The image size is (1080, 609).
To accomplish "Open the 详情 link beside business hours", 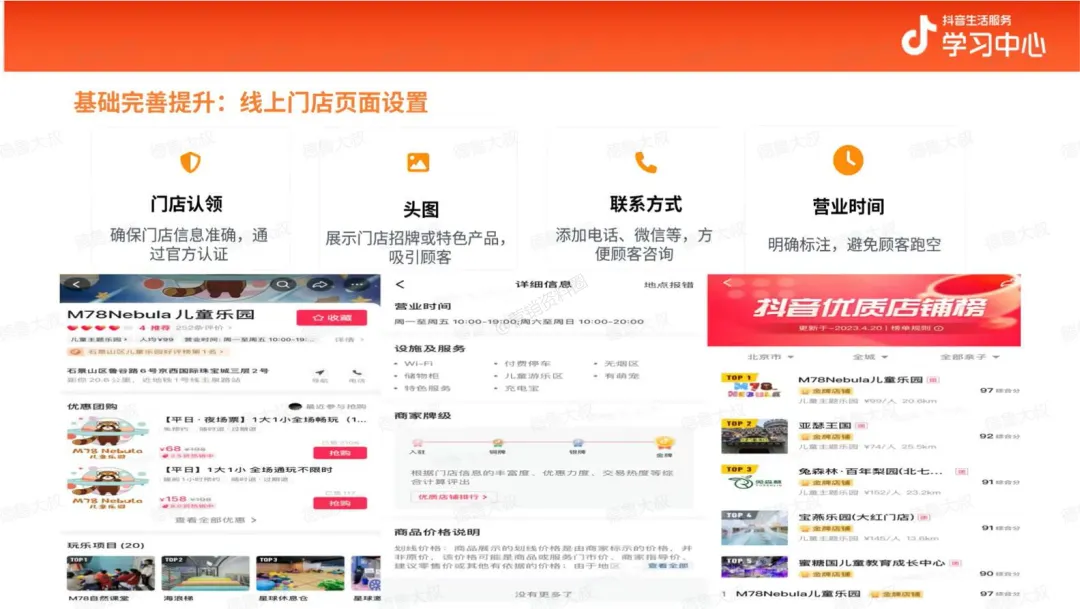I will pyautogui.click(x=349, y=340).
